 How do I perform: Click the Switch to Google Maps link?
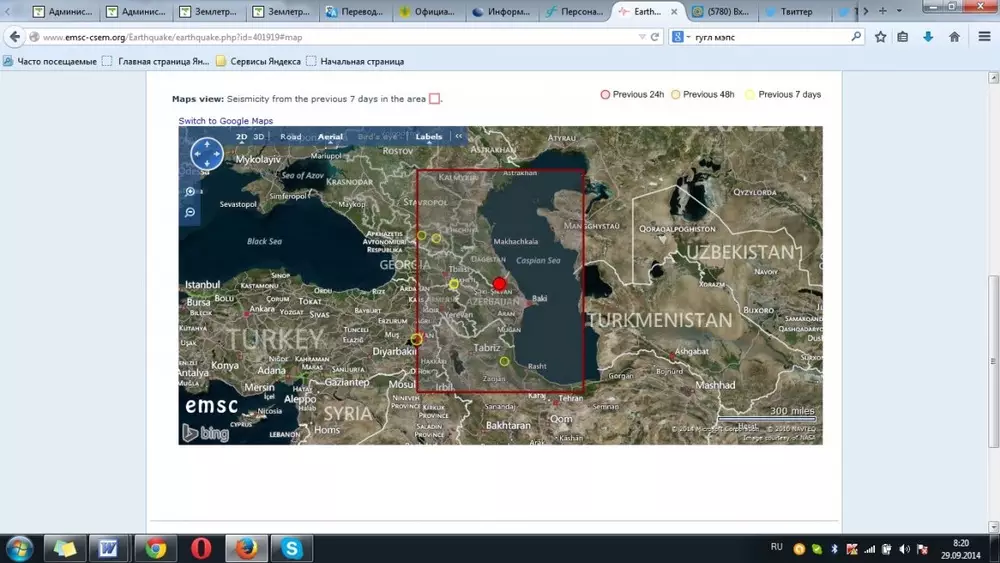[x=225, y=121]
